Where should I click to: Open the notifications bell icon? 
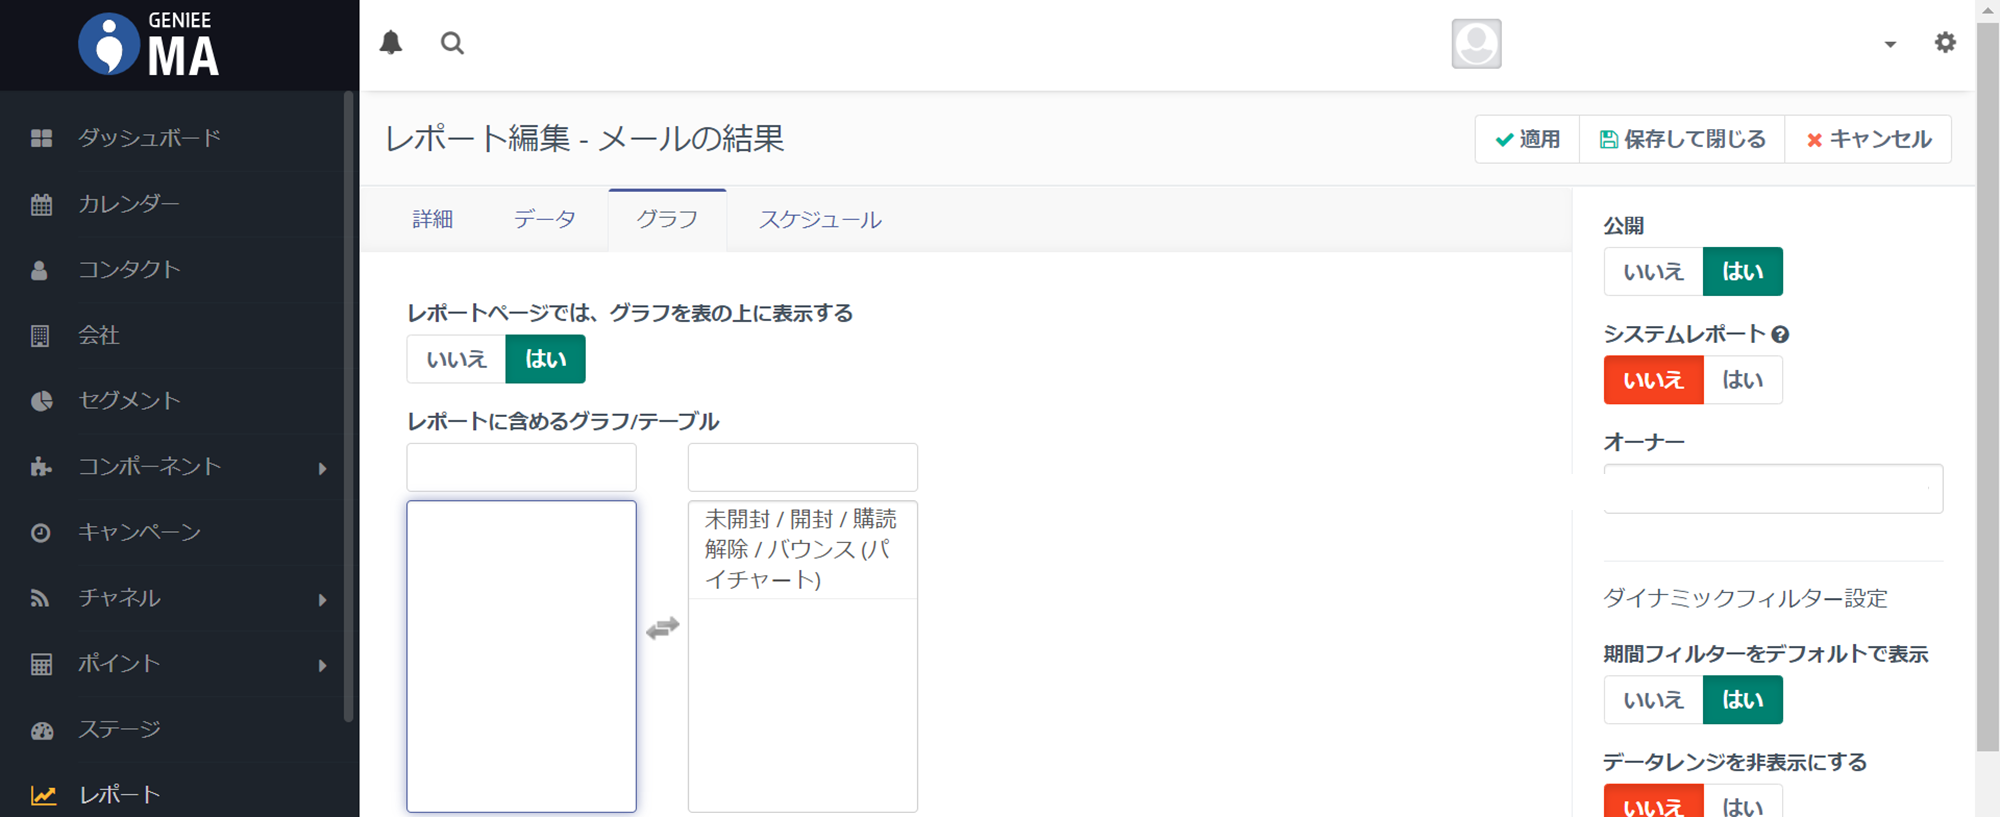[x=391, y=43]
